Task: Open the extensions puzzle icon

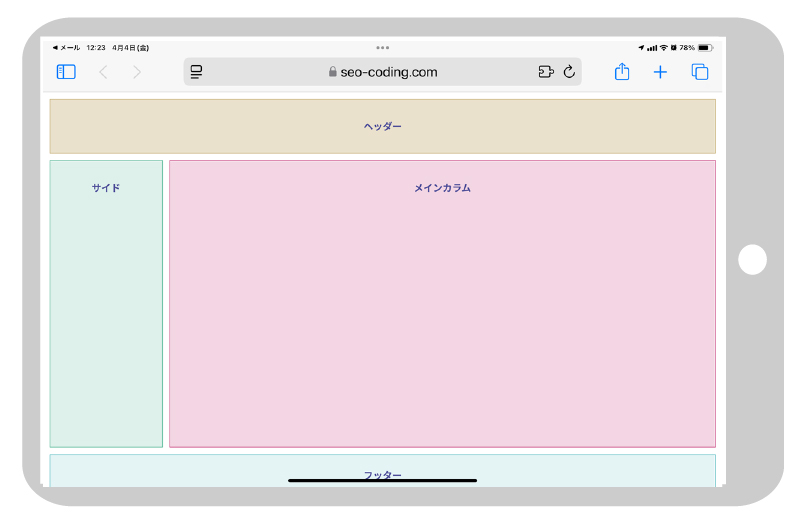Action: click(545, 72)
